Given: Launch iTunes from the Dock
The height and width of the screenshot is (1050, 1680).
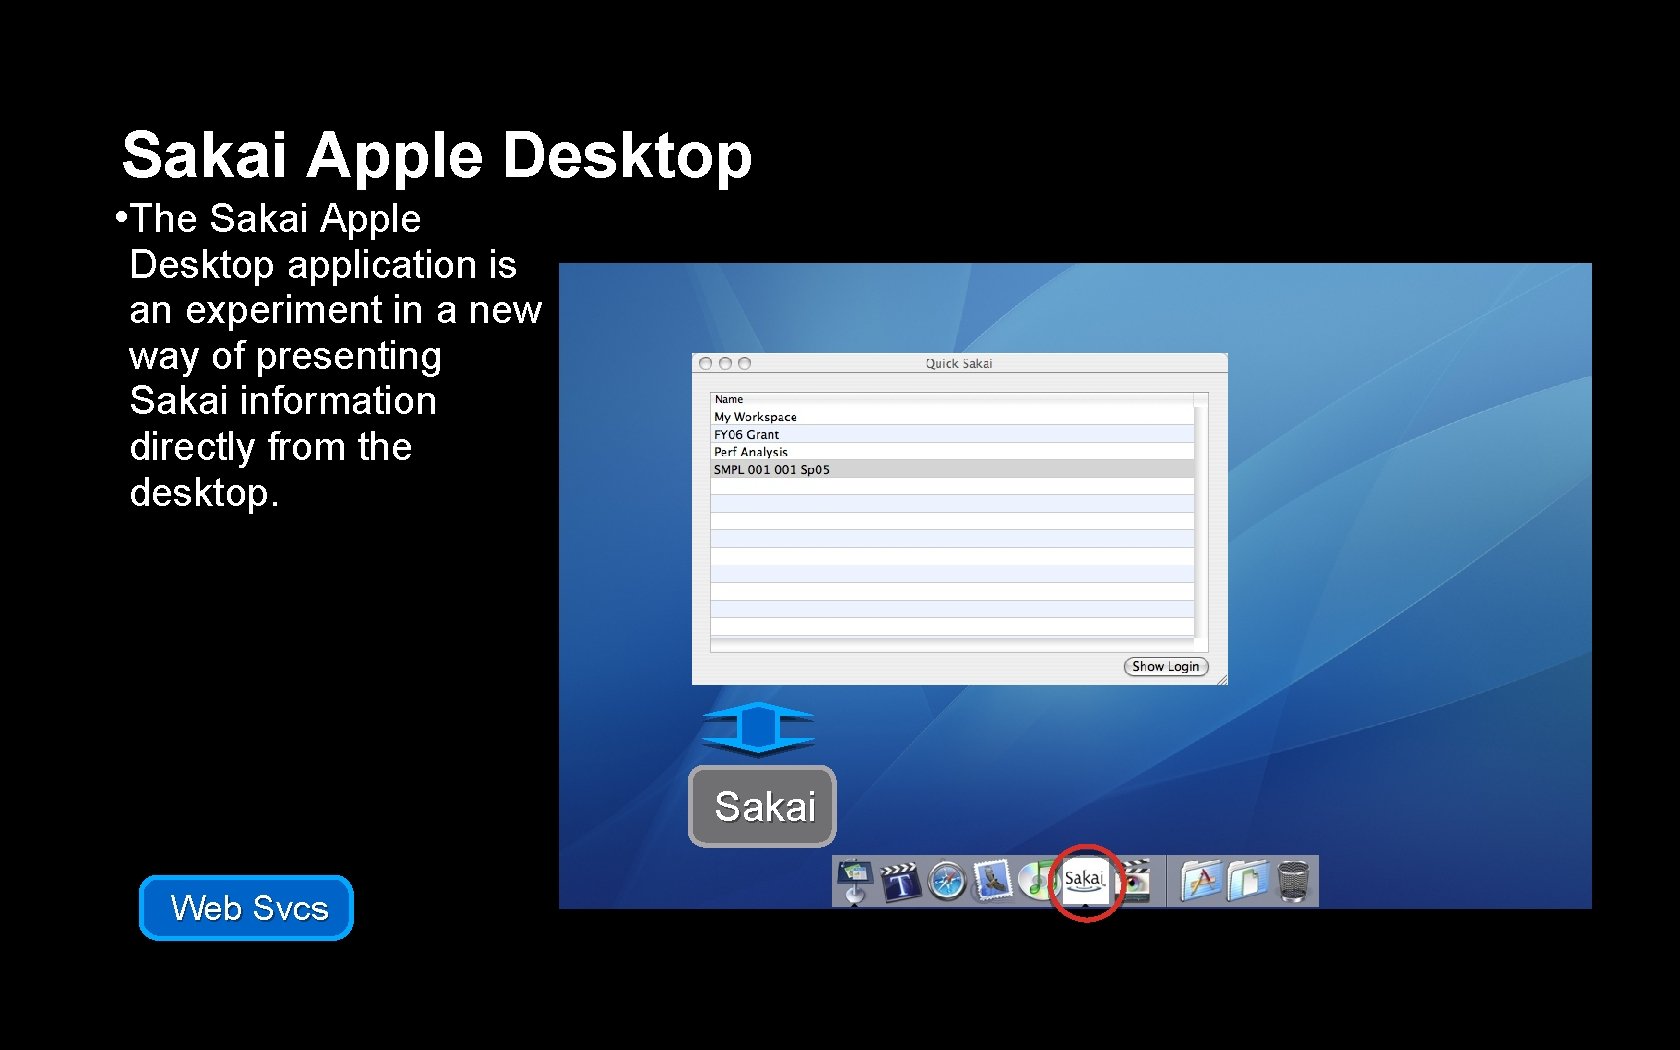Looking at the screenshot, I should 1036,881.
